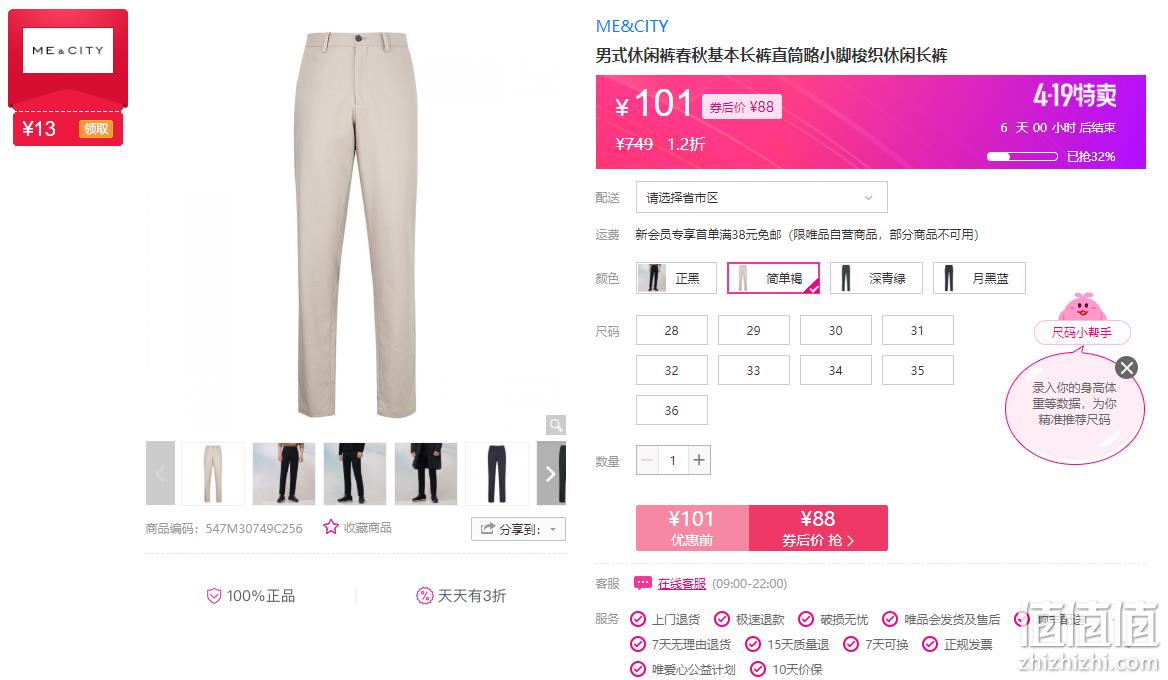Increase quantity with plus button
The height and width of the screenshot is (680, 1168).
coord(699,460)
